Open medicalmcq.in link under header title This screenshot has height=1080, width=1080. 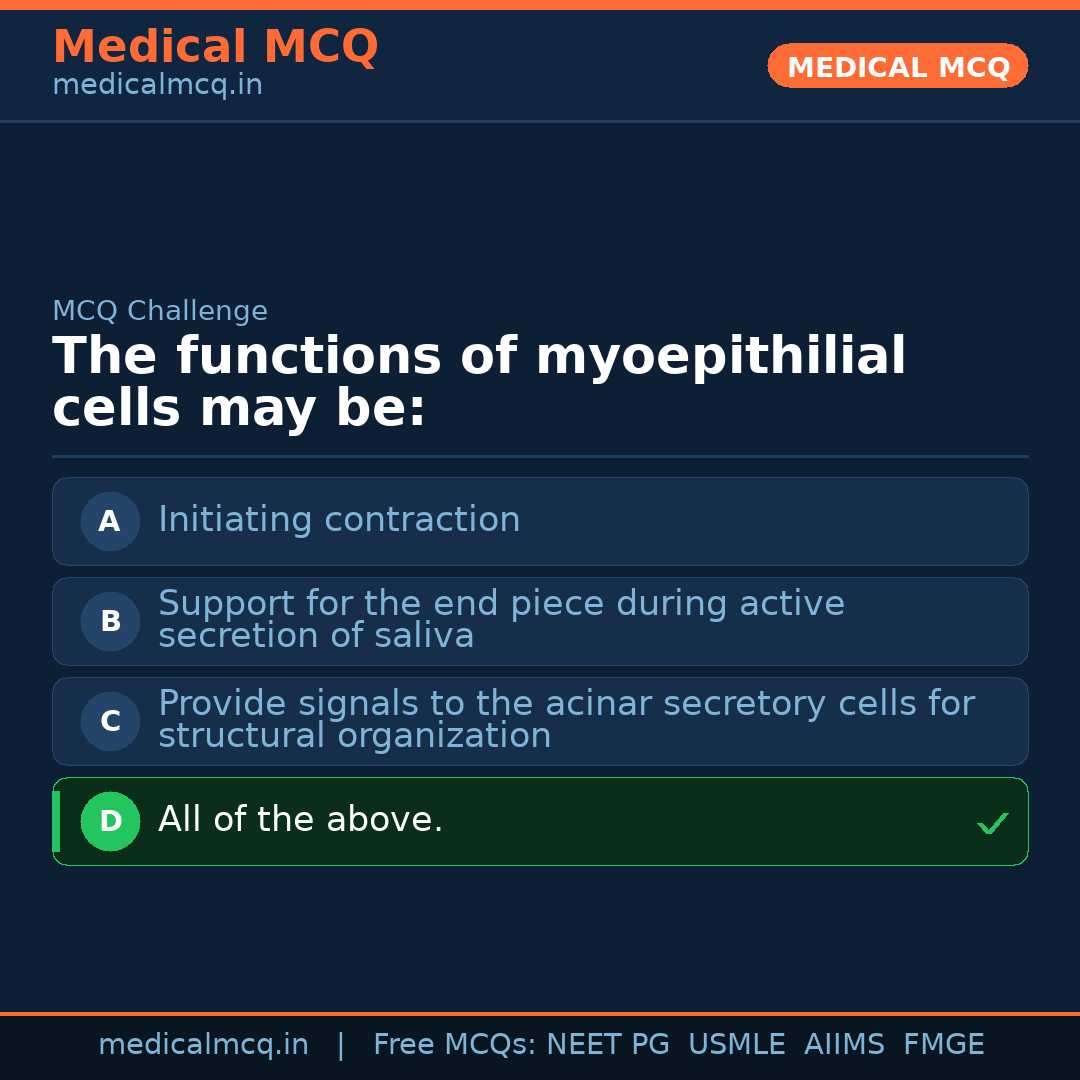(x=157, y=86)
